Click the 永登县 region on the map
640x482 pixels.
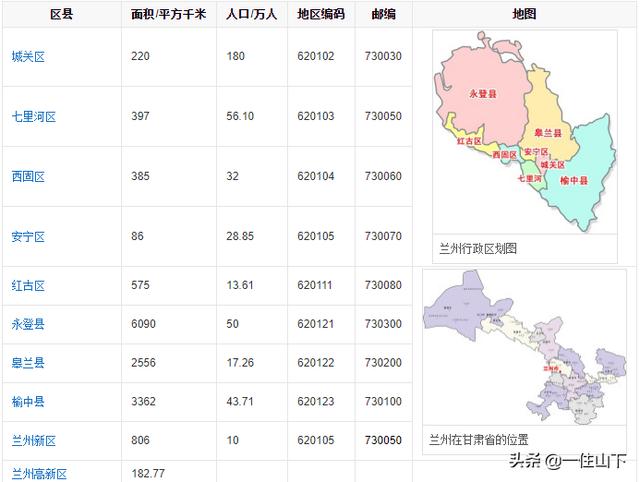[x=483, y=93]
